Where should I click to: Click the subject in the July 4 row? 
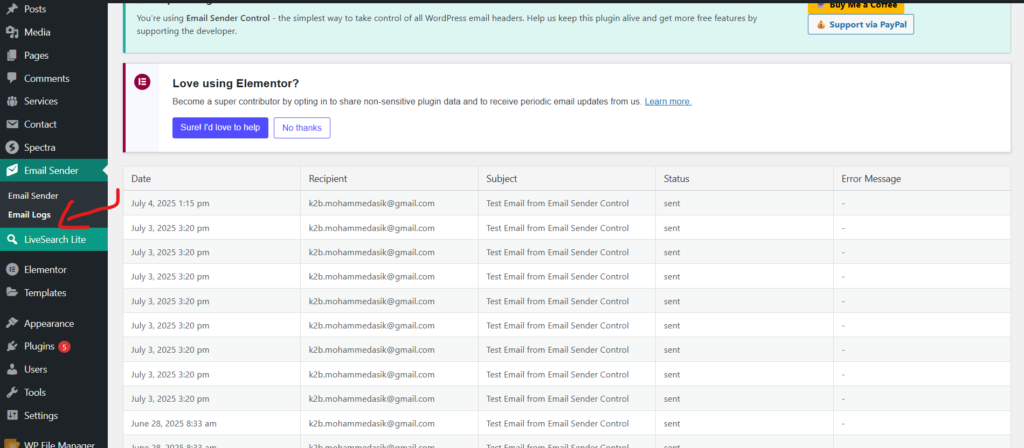tap(558, 203)
